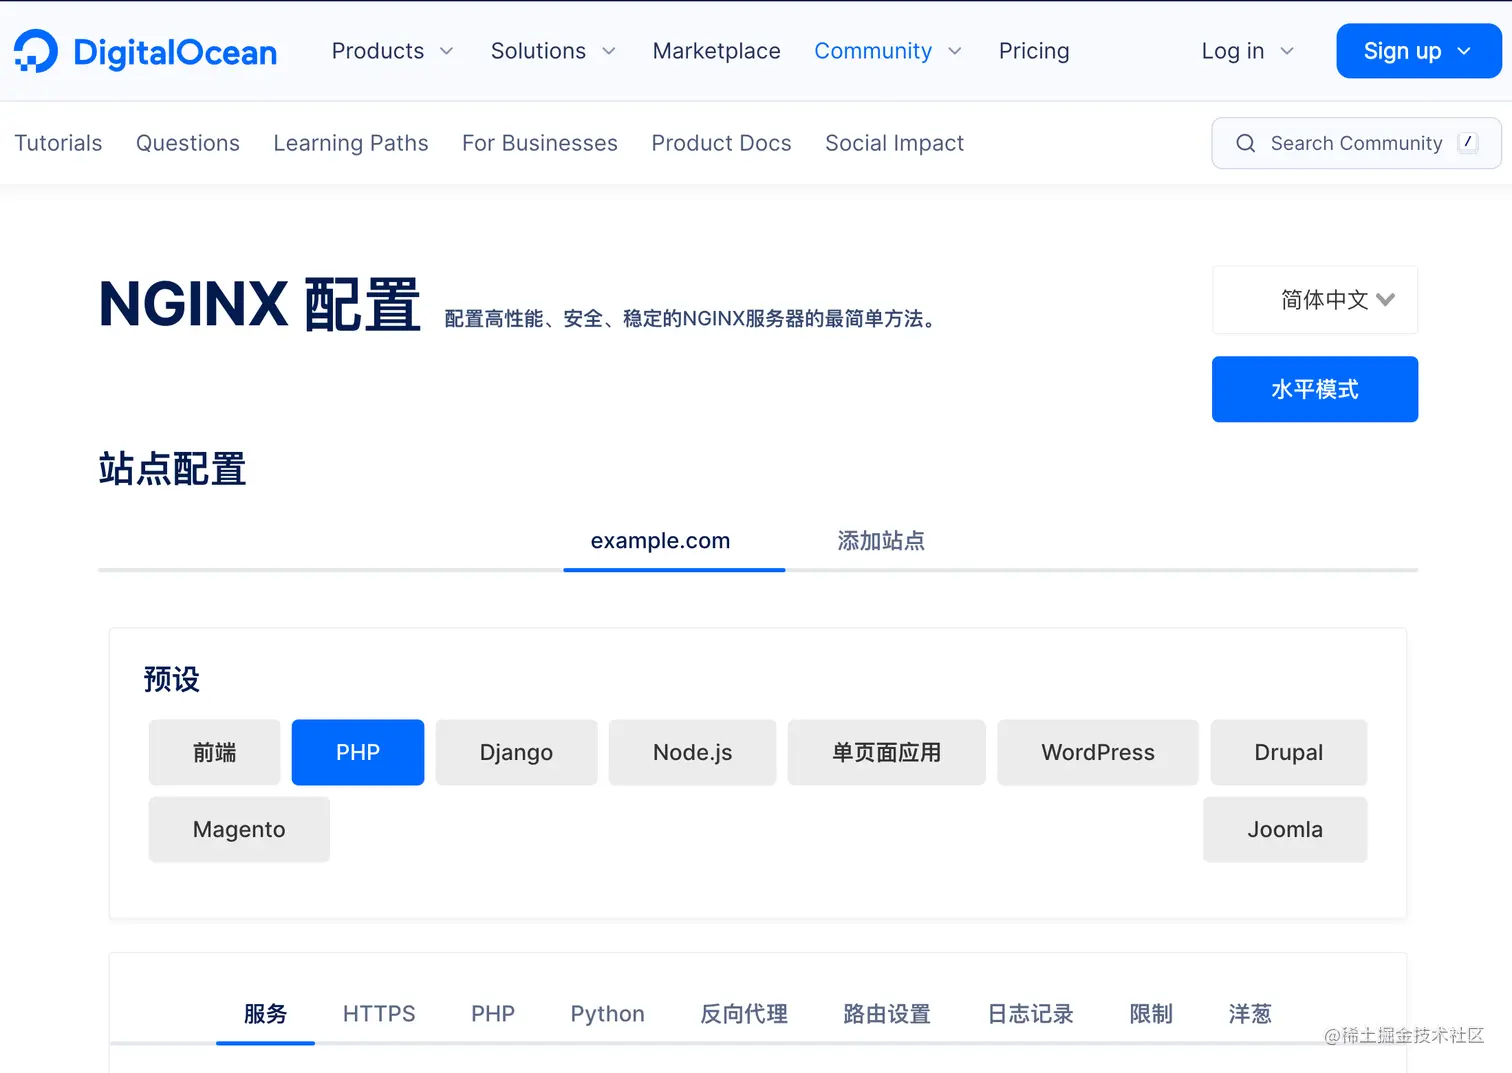This screenshot has height=1073, width=1512.
Task: Open the Pricing page
Action: (1034, 51)
